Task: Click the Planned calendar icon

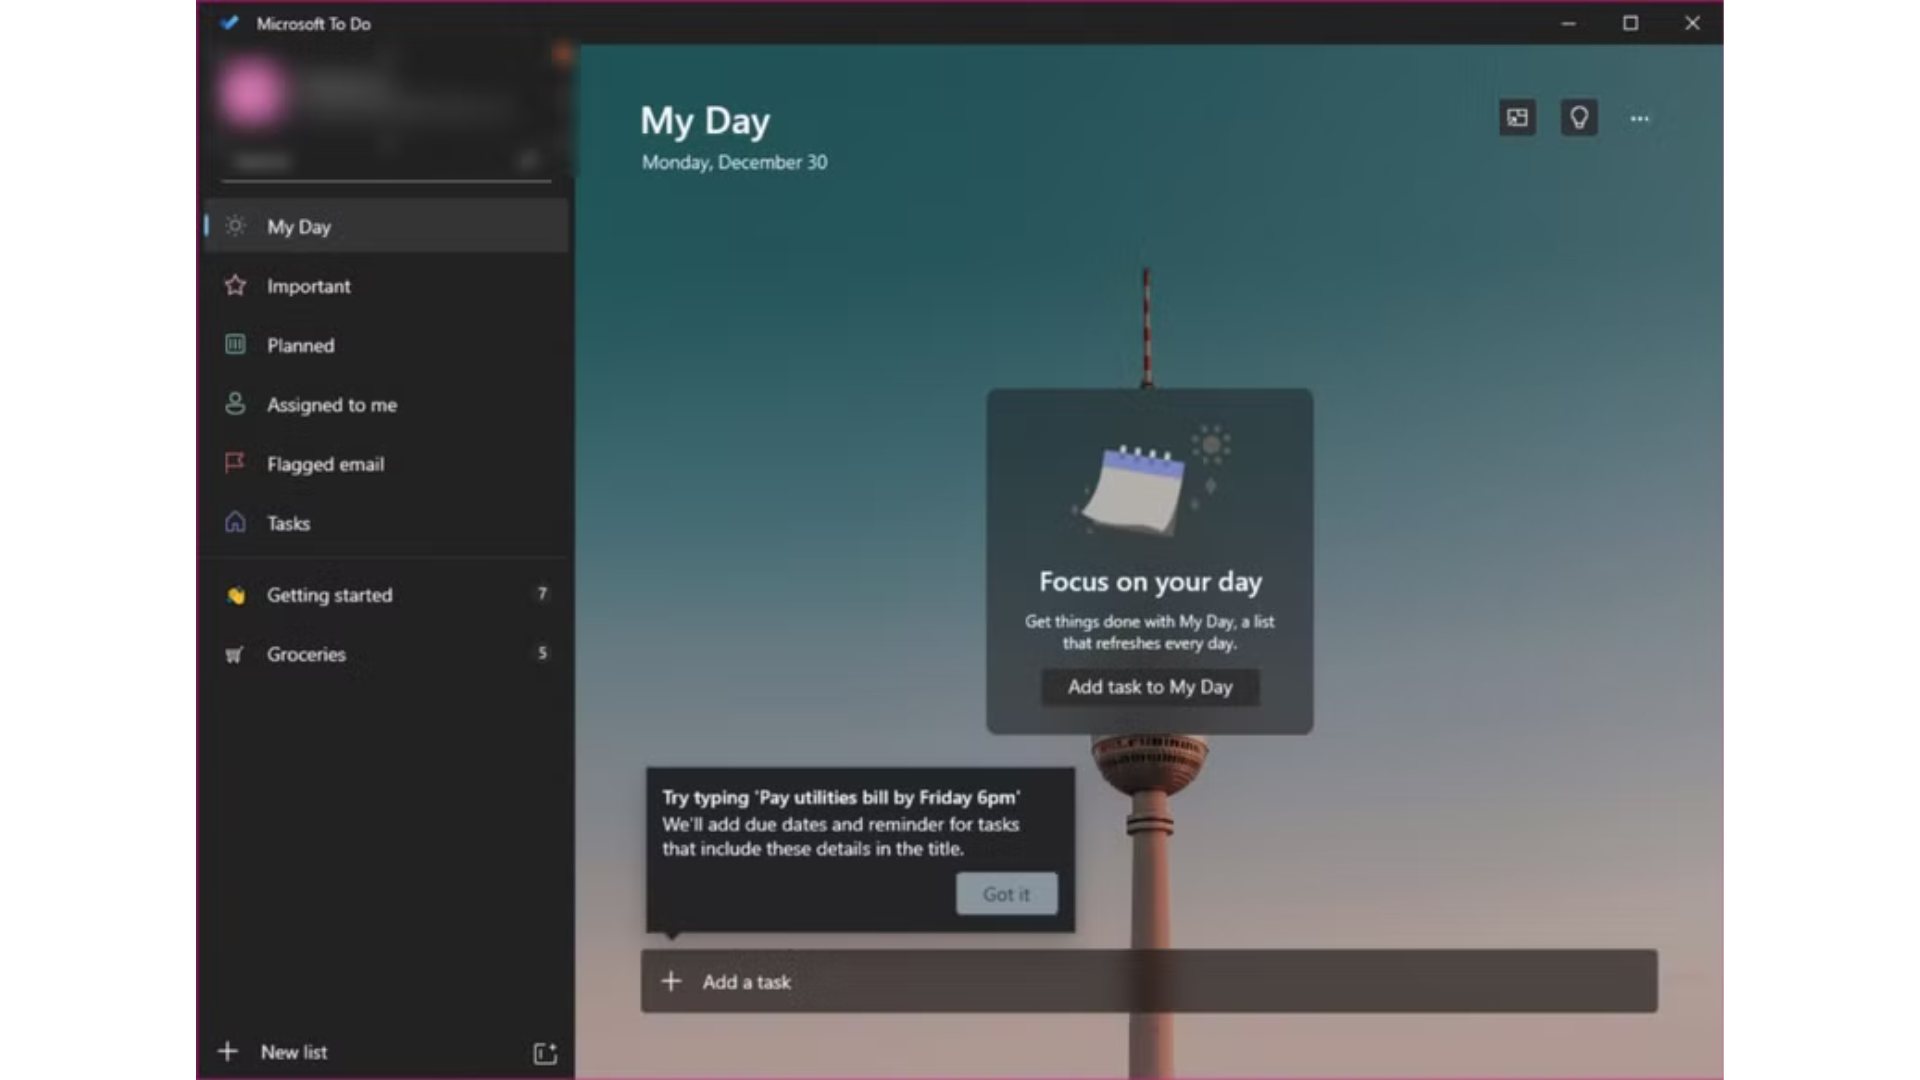Action: [x=235, y=345]
